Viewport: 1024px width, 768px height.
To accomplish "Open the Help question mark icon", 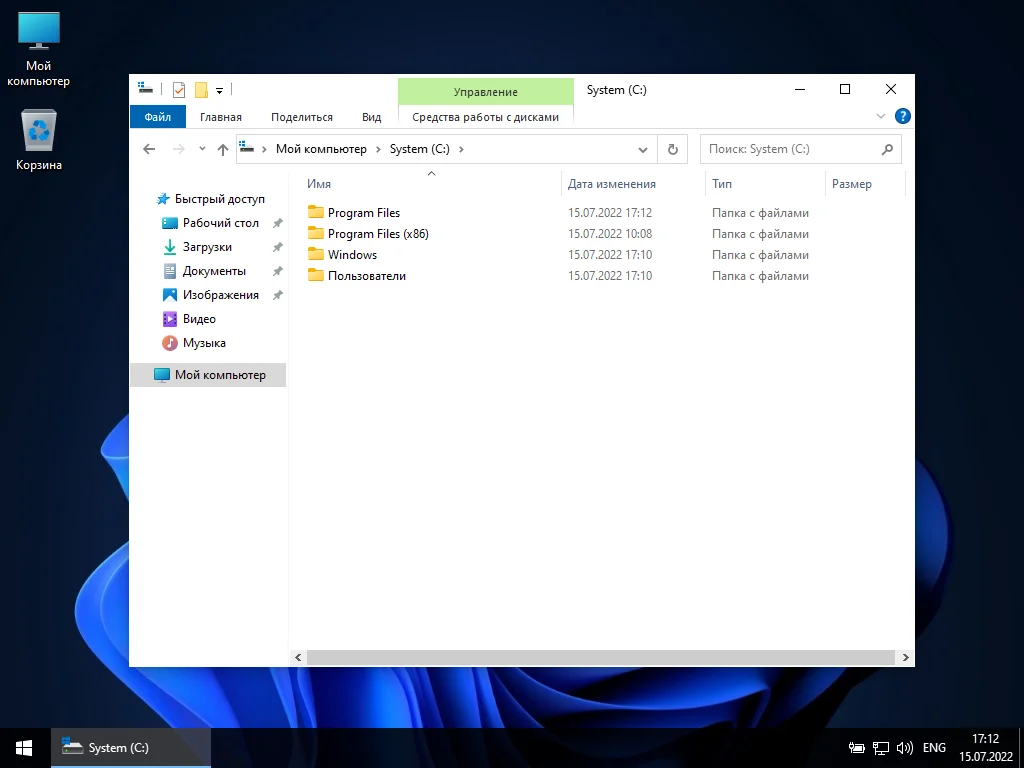I will [x=902, y=116].
